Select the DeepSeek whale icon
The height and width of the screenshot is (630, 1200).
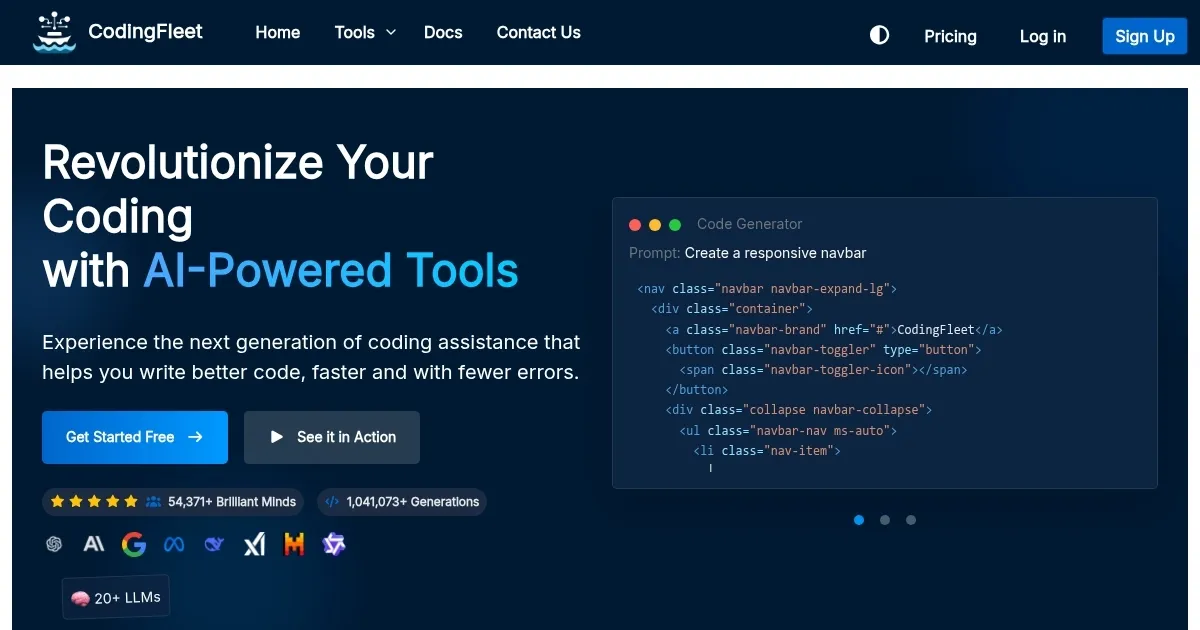(x=214, y=544)
